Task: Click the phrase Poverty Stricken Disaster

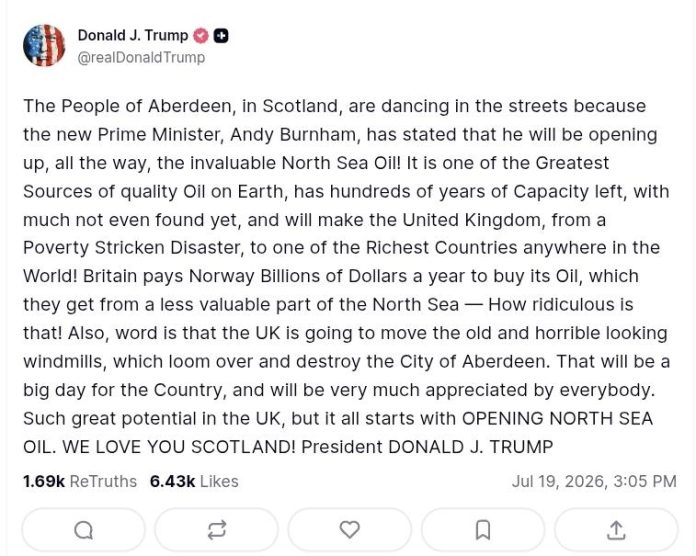Action: pyautogui.click(x=131, y=248)
